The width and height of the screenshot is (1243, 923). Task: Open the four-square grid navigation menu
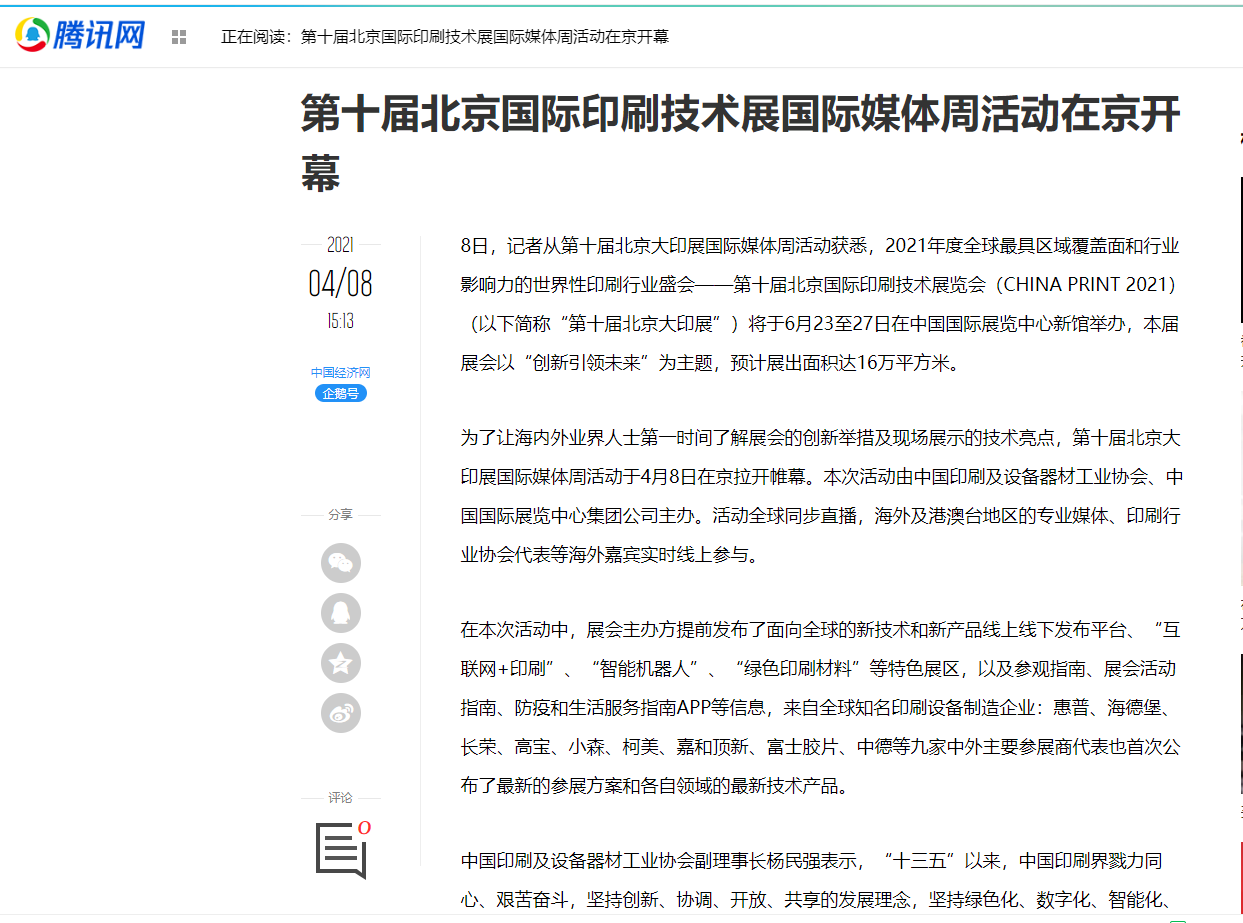(x=179, y=37)
